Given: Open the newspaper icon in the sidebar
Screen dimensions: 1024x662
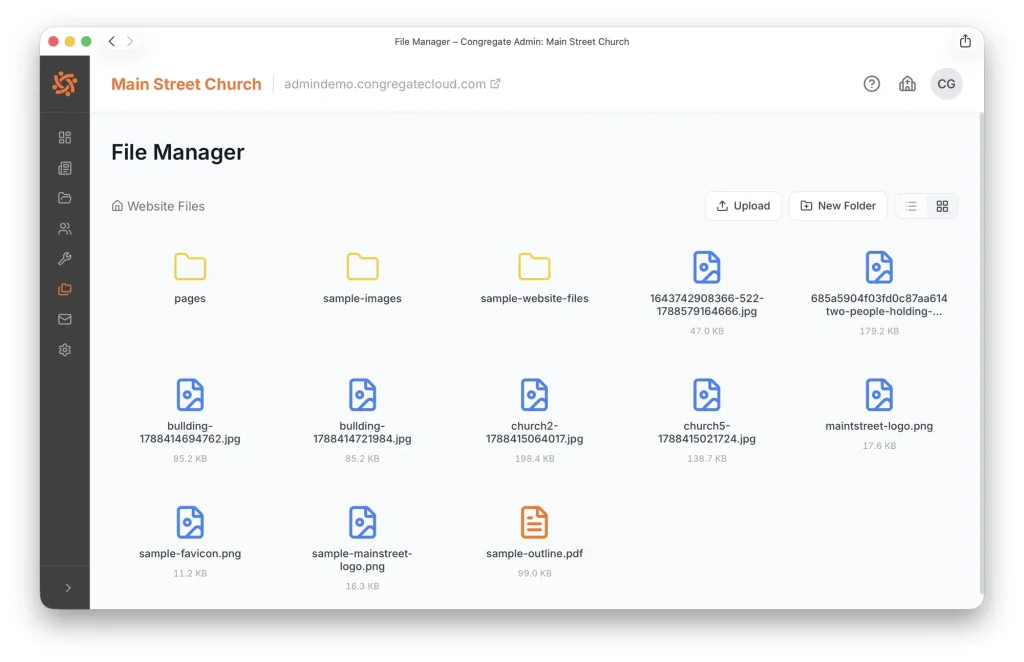Looking at the screenshot, I should click(65, 168).
